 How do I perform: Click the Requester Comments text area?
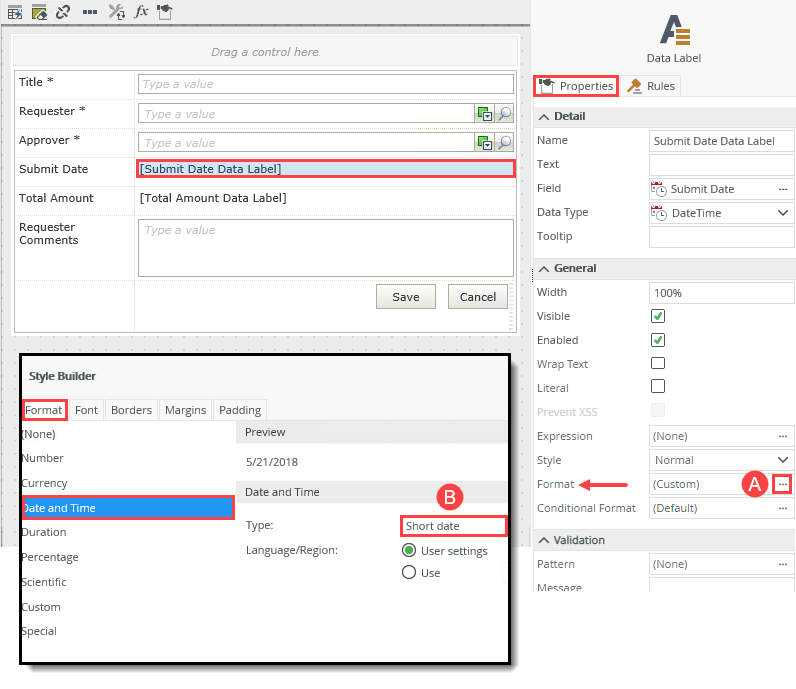click(326, 248)
